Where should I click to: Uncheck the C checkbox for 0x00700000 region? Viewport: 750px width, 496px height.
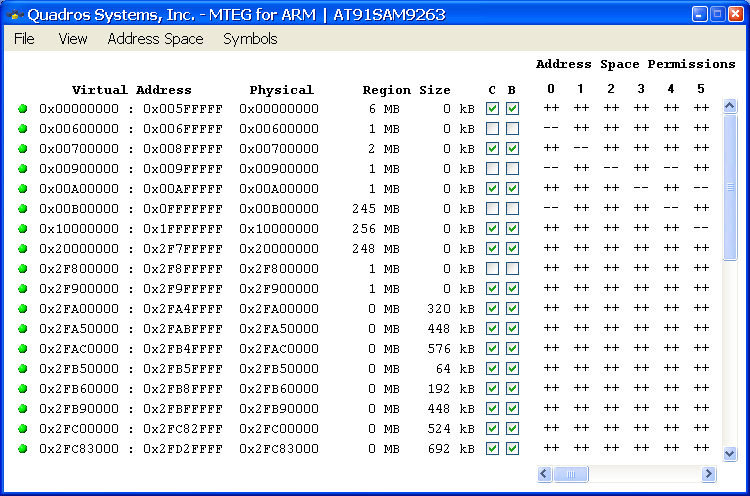point(492,149)
